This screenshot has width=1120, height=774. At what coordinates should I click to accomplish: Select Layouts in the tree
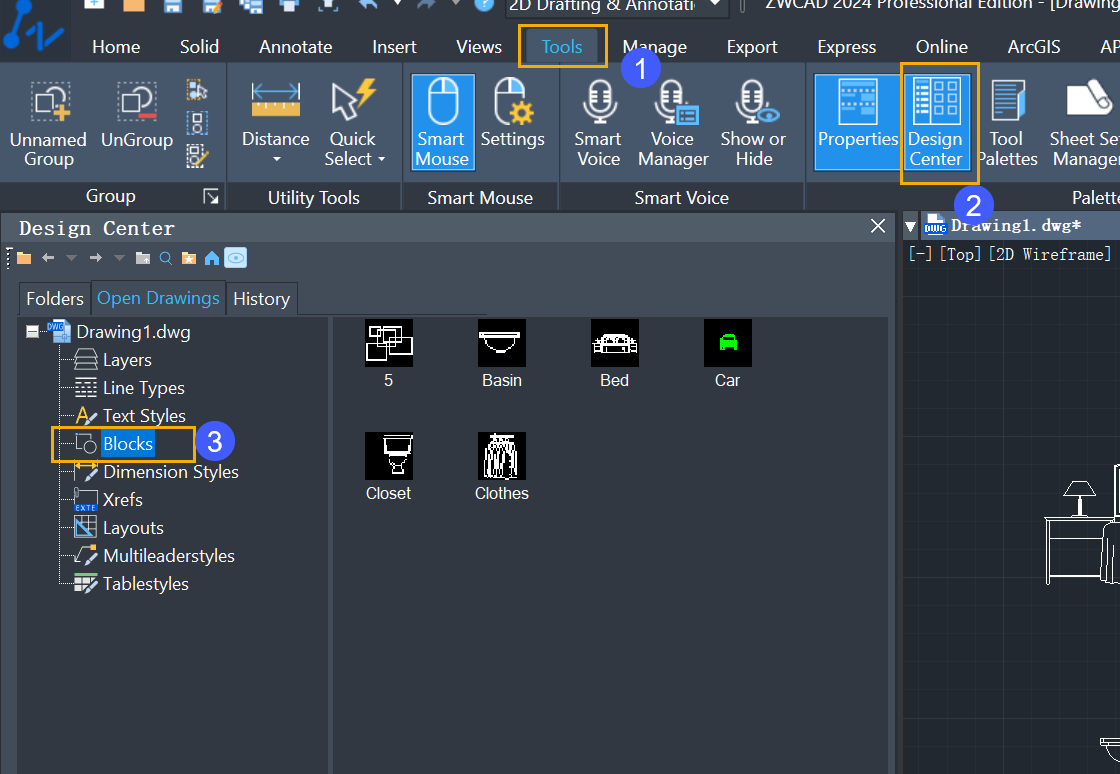tap(134, 528)
